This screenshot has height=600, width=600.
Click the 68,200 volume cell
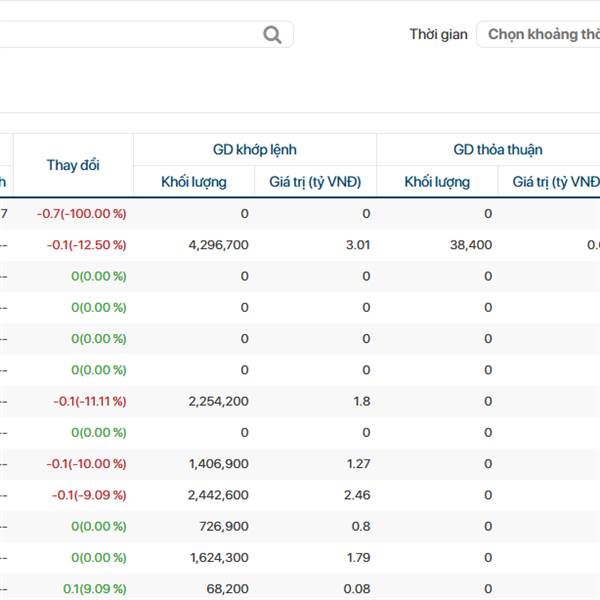[x=227, y=589]
